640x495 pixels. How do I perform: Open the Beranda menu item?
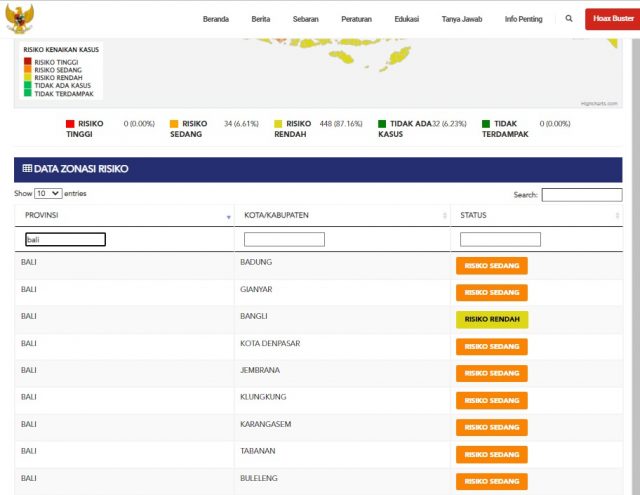click(217, 19)
